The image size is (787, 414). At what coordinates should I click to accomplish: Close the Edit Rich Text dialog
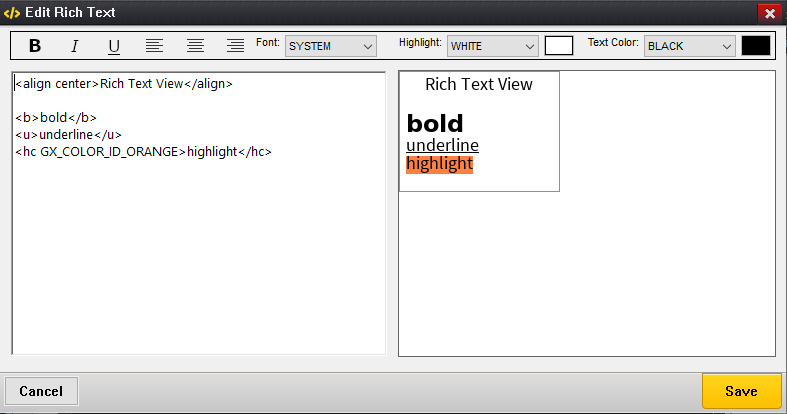point(769,13)
